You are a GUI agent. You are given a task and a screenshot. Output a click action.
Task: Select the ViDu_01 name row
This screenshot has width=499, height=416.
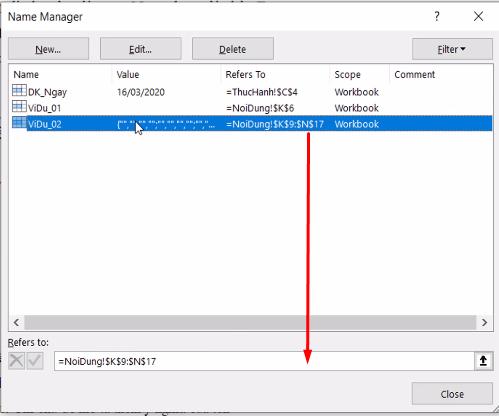tap(252, 108)
